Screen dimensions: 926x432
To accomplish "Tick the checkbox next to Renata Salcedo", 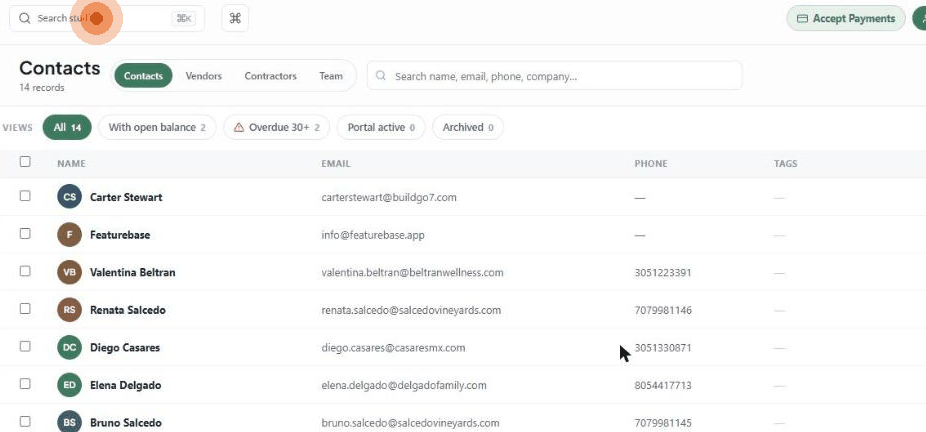I will point(25,308).
